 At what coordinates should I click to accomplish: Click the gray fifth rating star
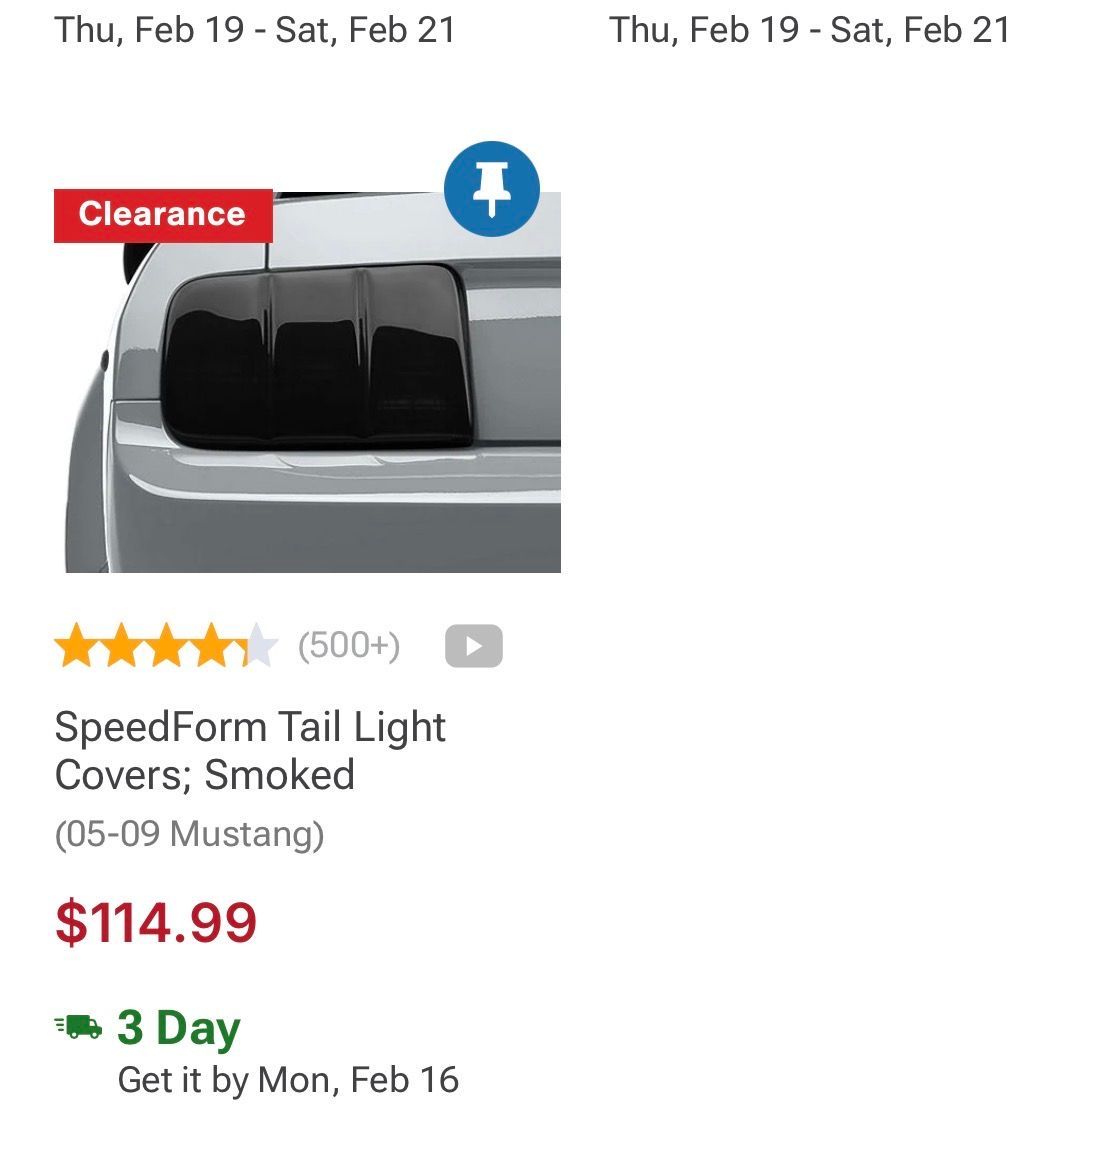point(259,646)
